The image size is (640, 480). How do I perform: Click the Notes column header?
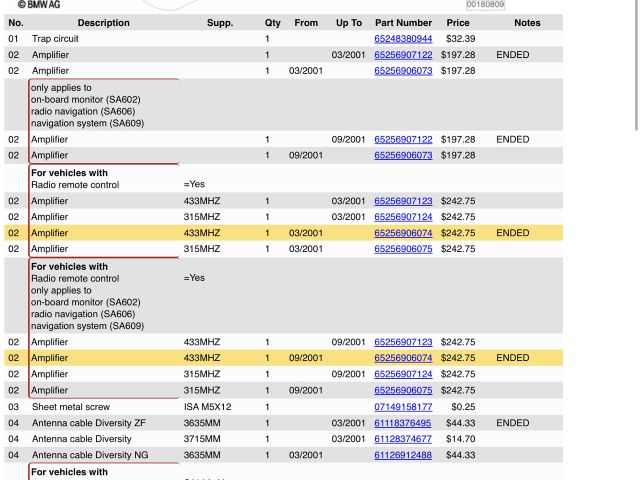click(x=527, y=23)
